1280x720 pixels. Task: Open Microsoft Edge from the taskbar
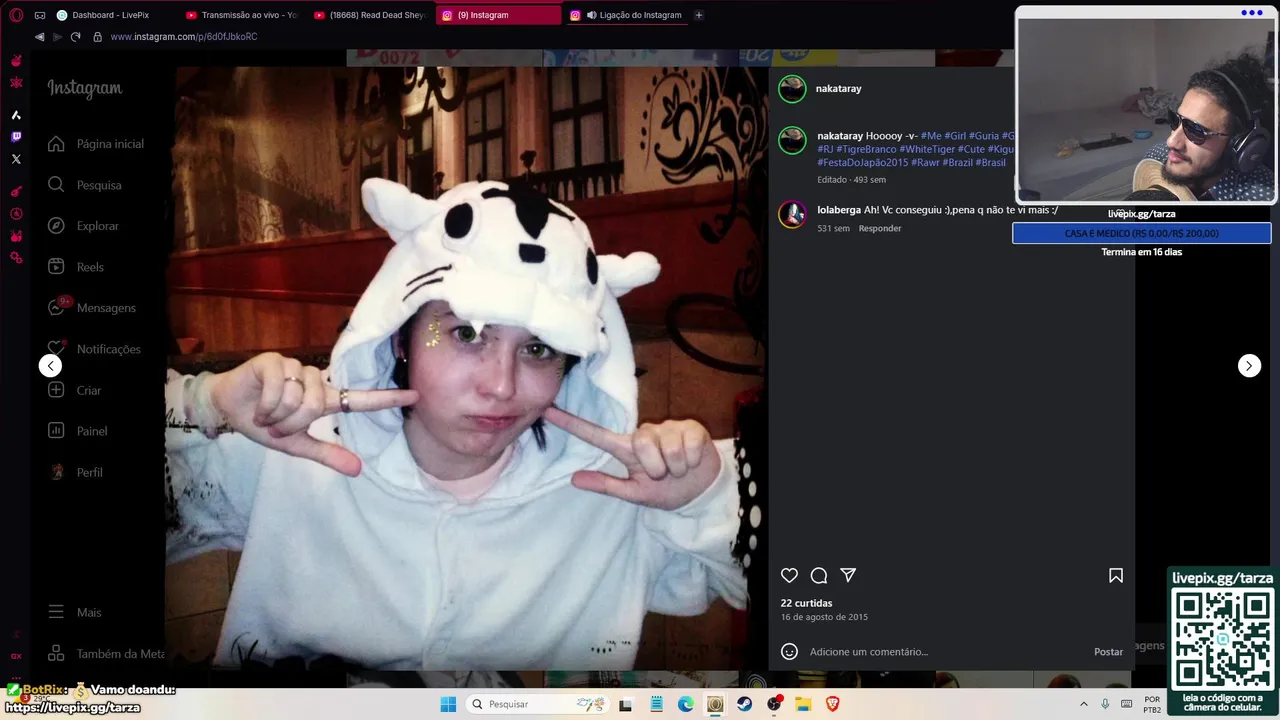[x=686, y=704]
